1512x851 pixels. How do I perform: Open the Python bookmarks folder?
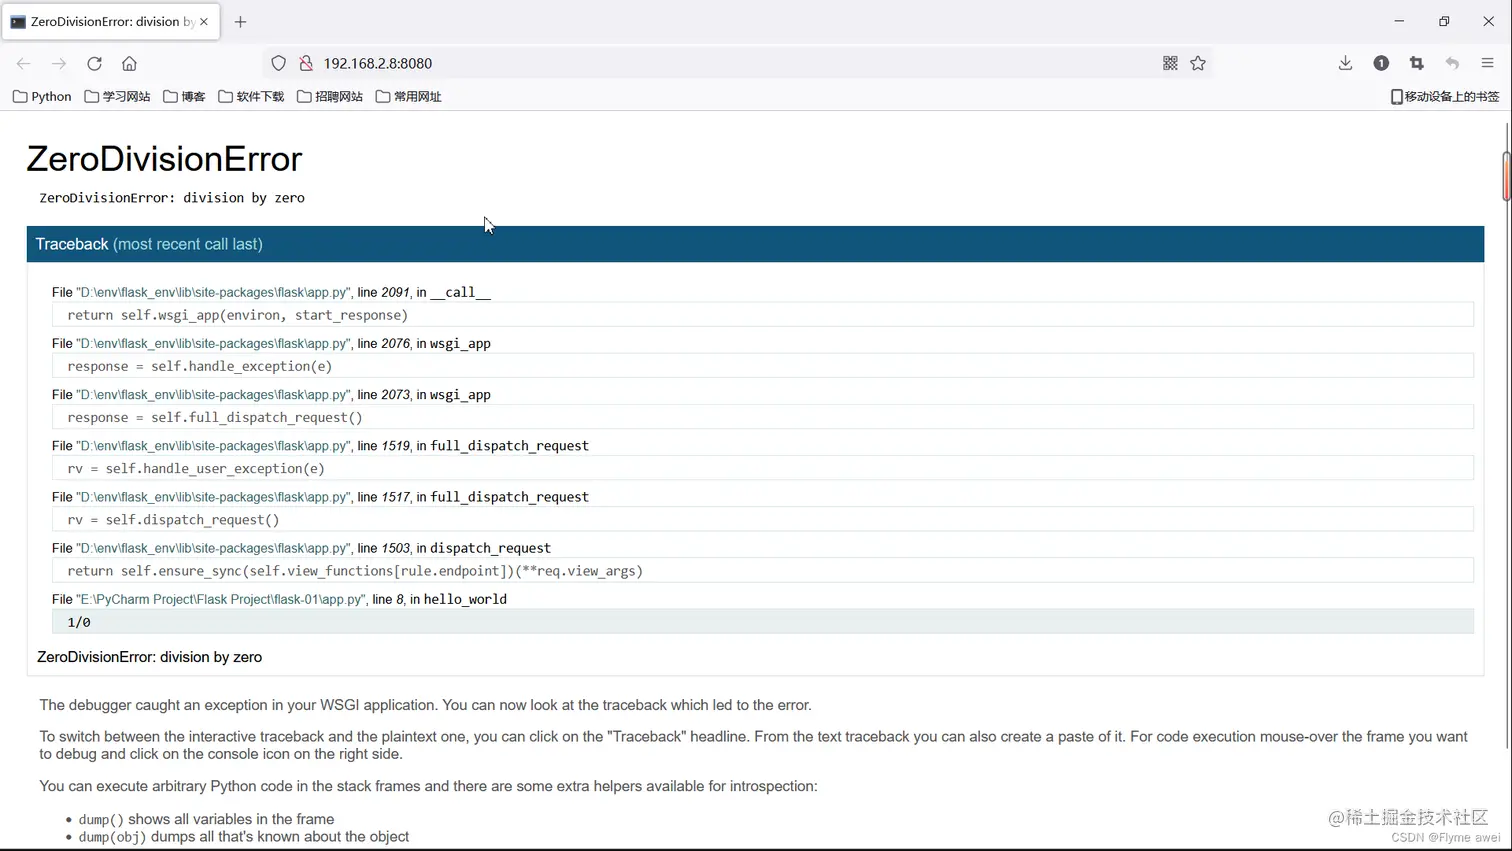[42, 96]
